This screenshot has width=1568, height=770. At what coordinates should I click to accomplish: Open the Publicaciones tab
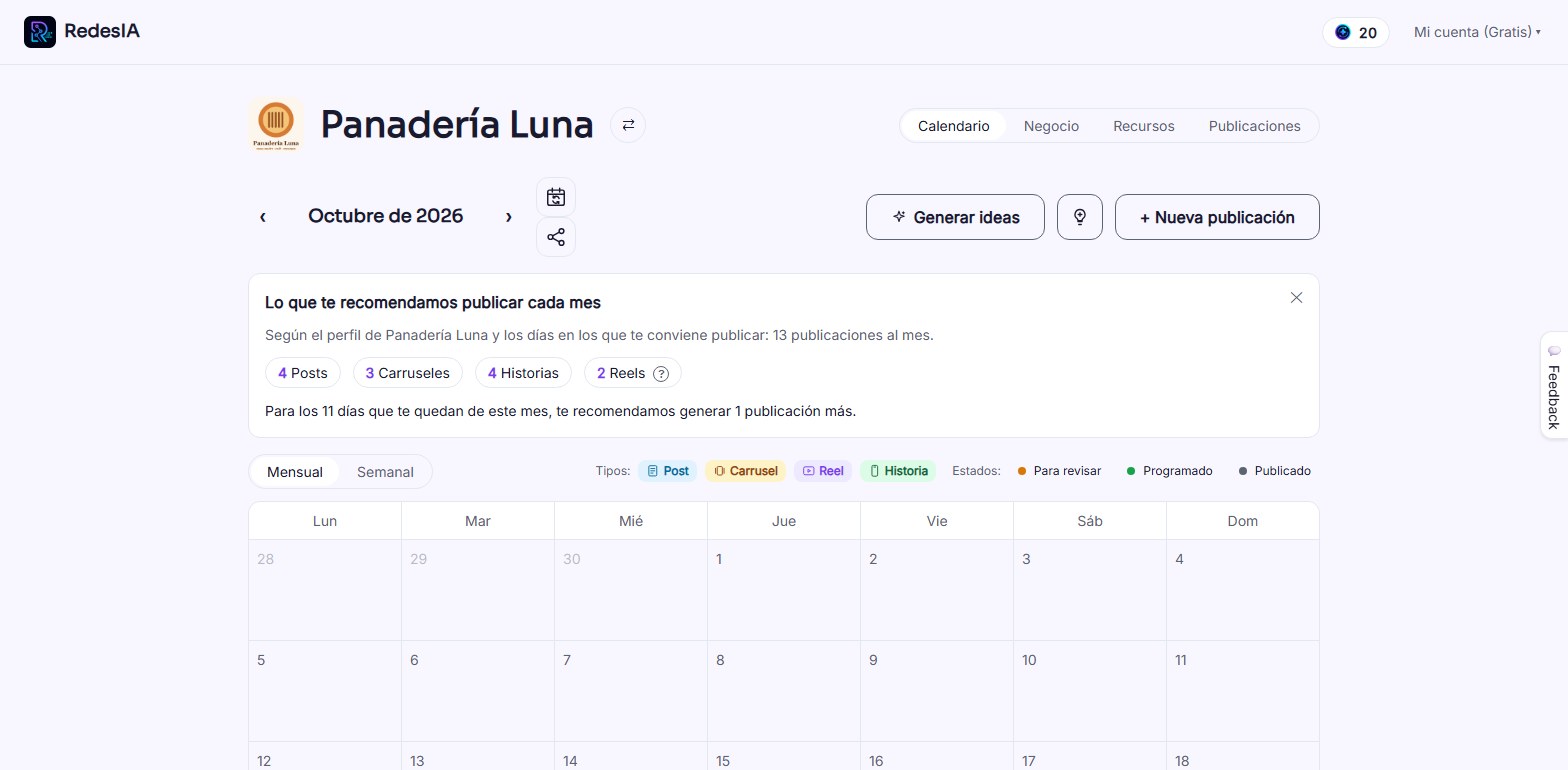coord(1254,126)
